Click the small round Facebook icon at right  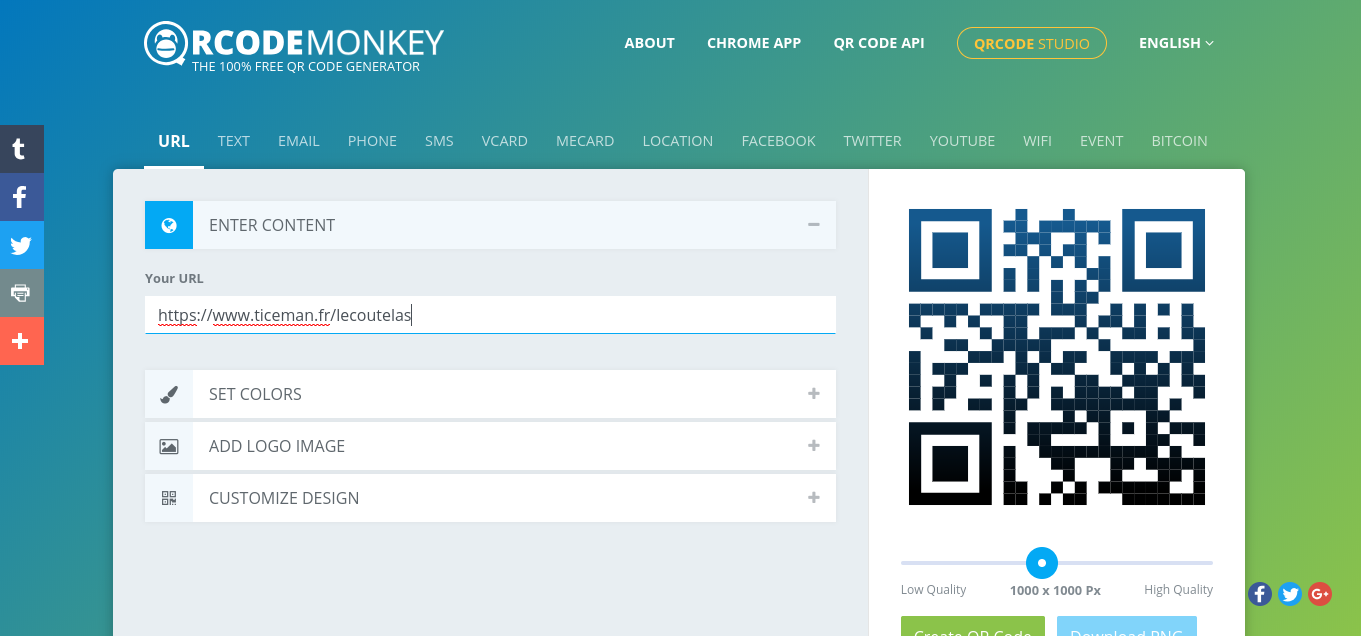pyautogui.click(x=1260, y=594)
